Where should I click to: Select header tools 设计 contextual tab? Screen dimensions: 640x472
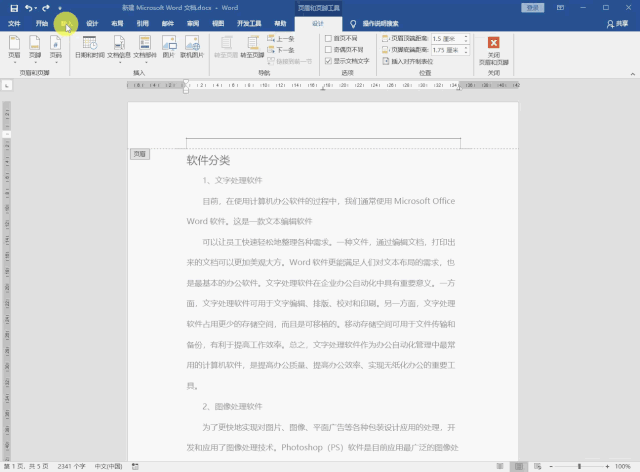(x=318, y=24)
